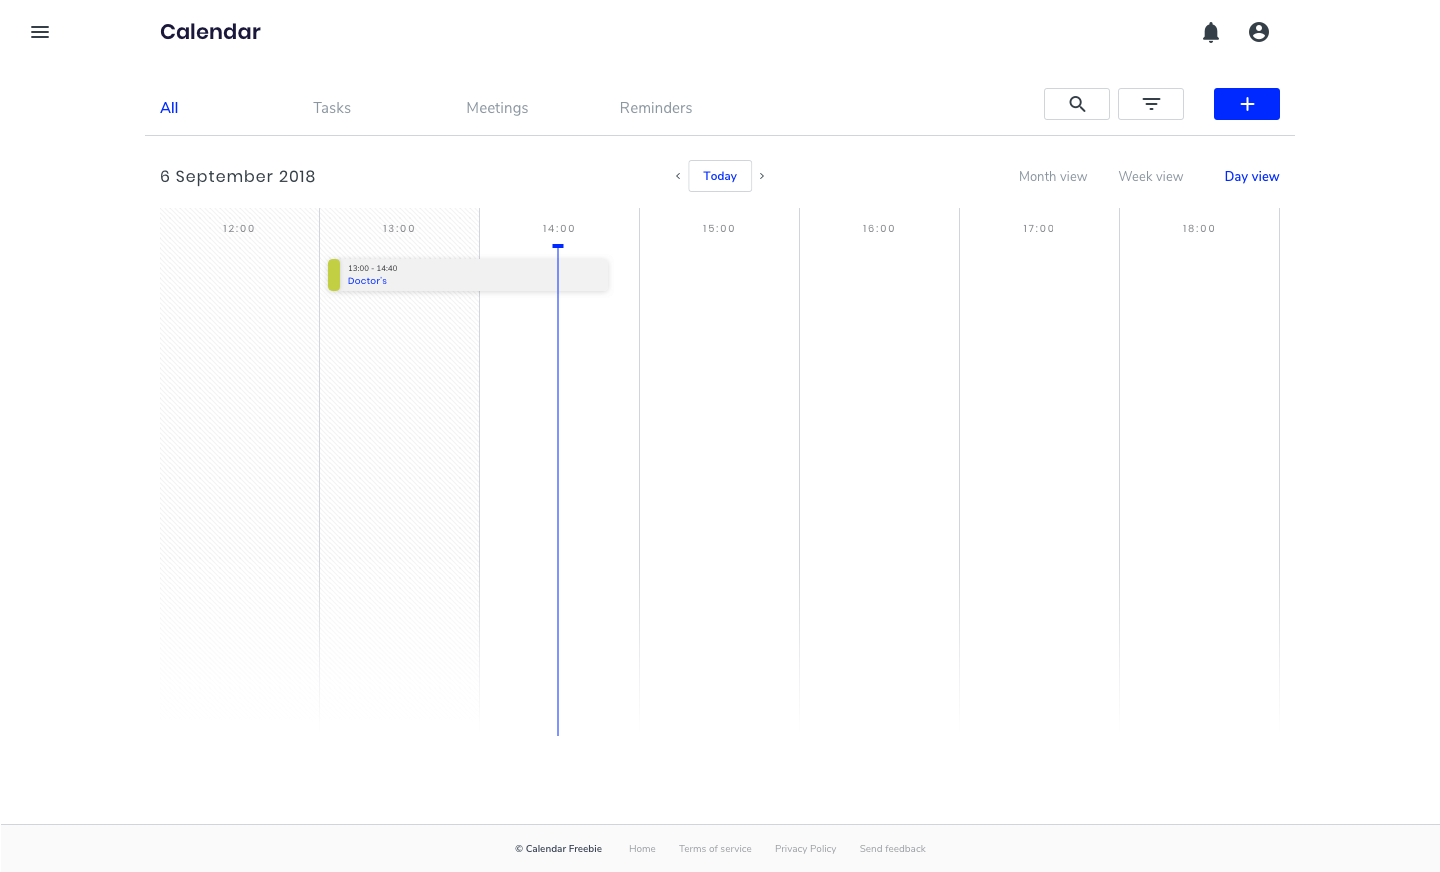This screenshot has height=872, width=1440.
Task: Open the search icon
Action: 1076,103
